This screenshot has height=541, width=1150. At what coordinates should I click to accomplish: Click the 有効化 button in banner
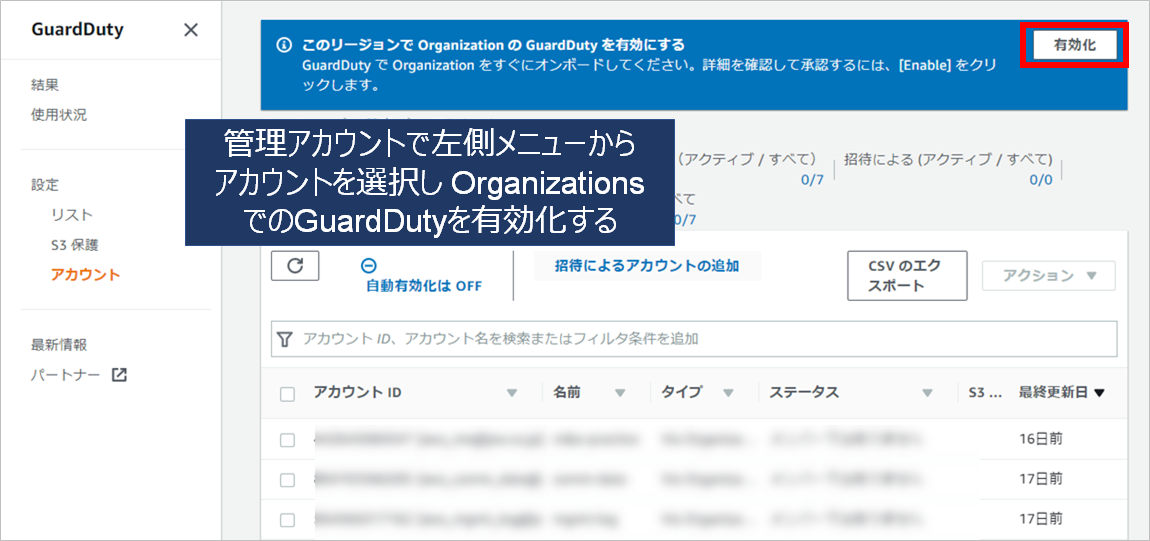pyautogui.click(x=1075, y=46)
